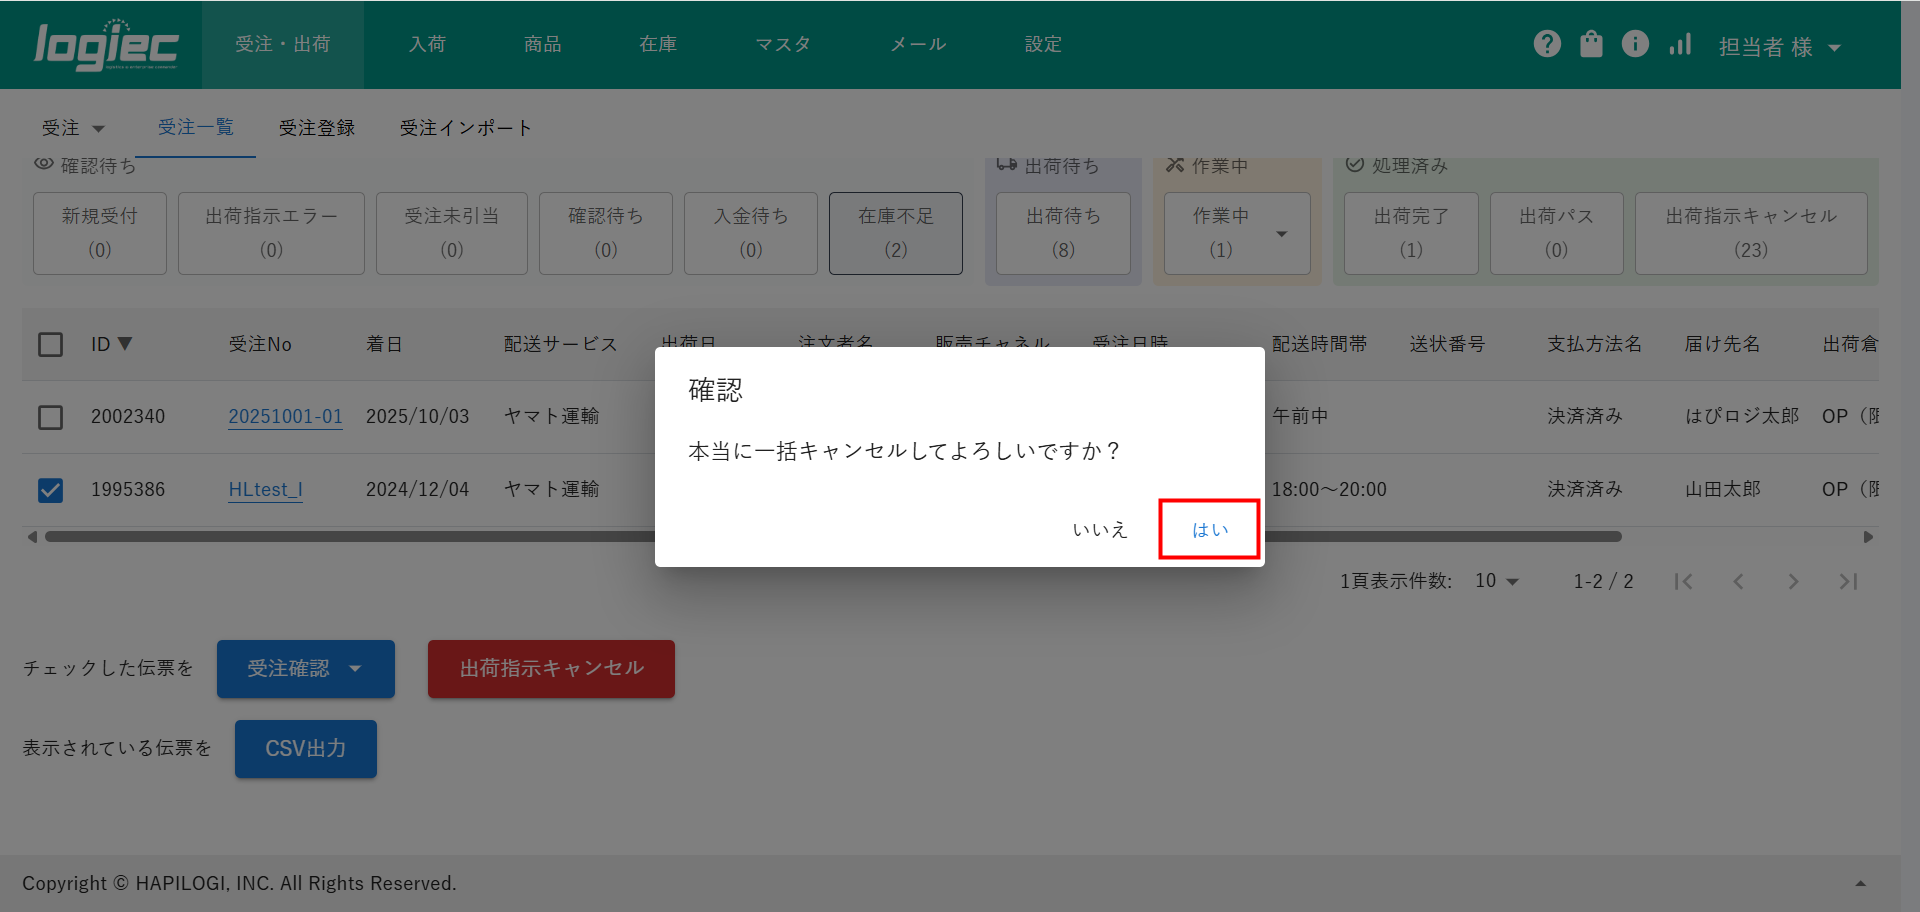
Task: Check the checkbox for order 2002340
Action: point(50,417)
